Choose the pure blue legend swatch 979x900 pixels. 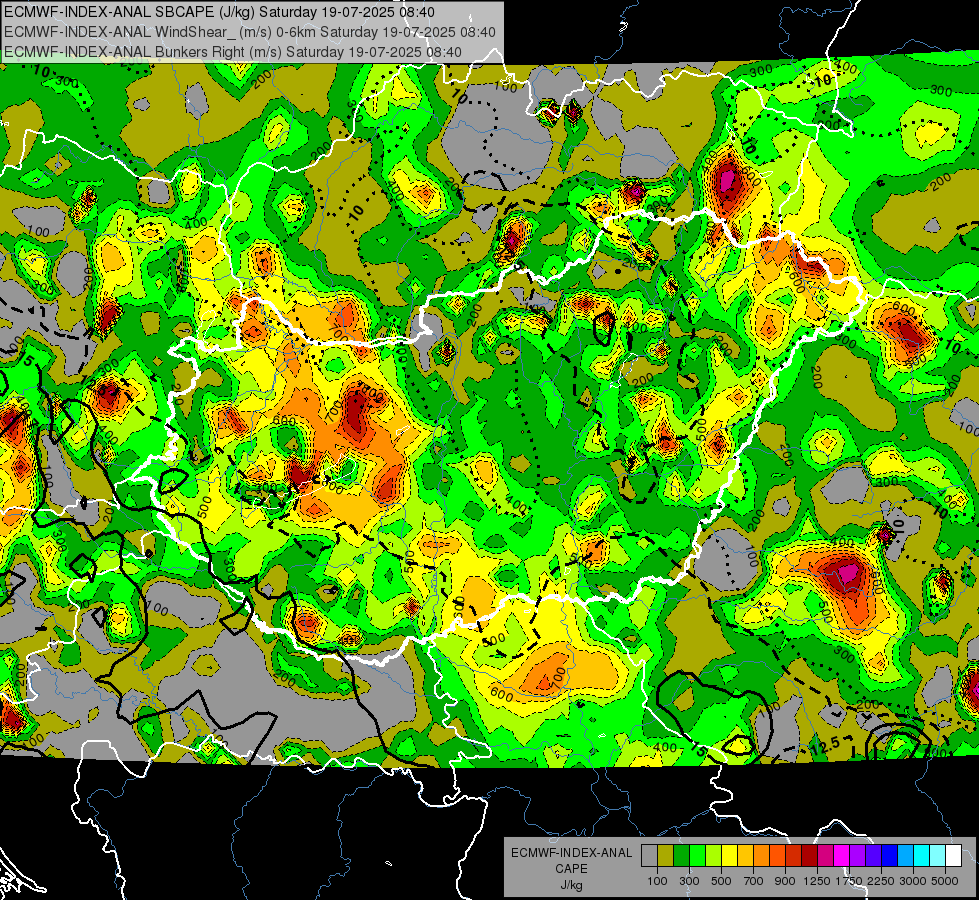(890, 855)
